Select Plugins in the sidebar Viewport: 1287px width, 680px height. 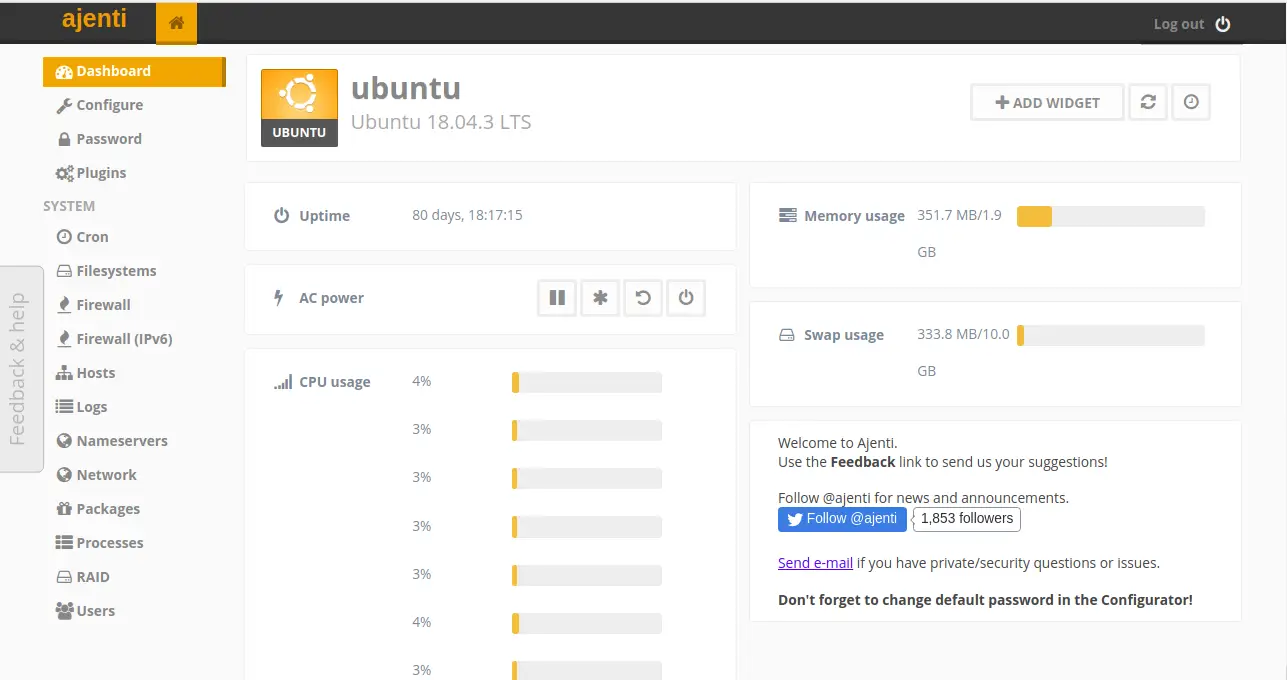pos(101,173)
